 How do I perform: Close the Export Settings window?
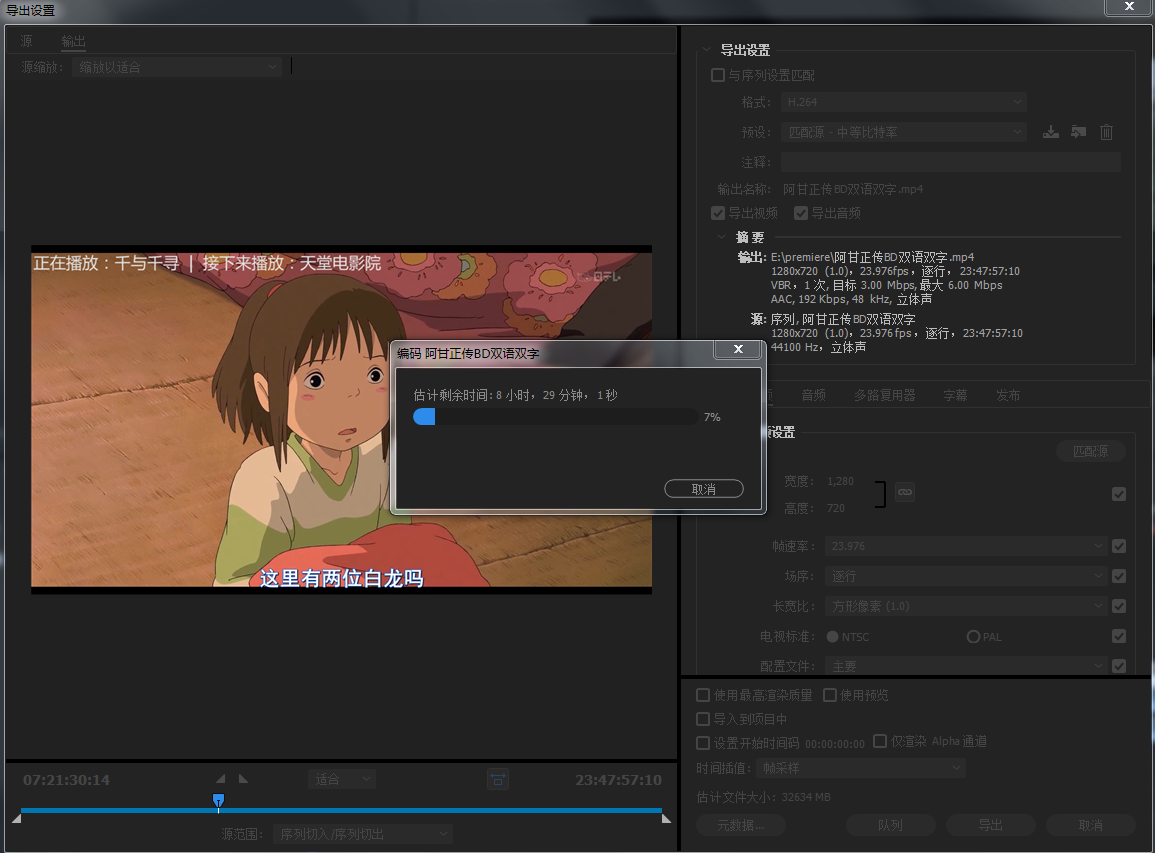click(x=1129, y=7)
